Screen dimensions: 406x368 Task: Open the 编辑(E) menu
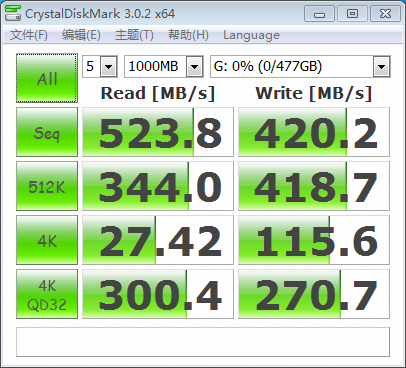pyautogui.click(x=81, y=35)
